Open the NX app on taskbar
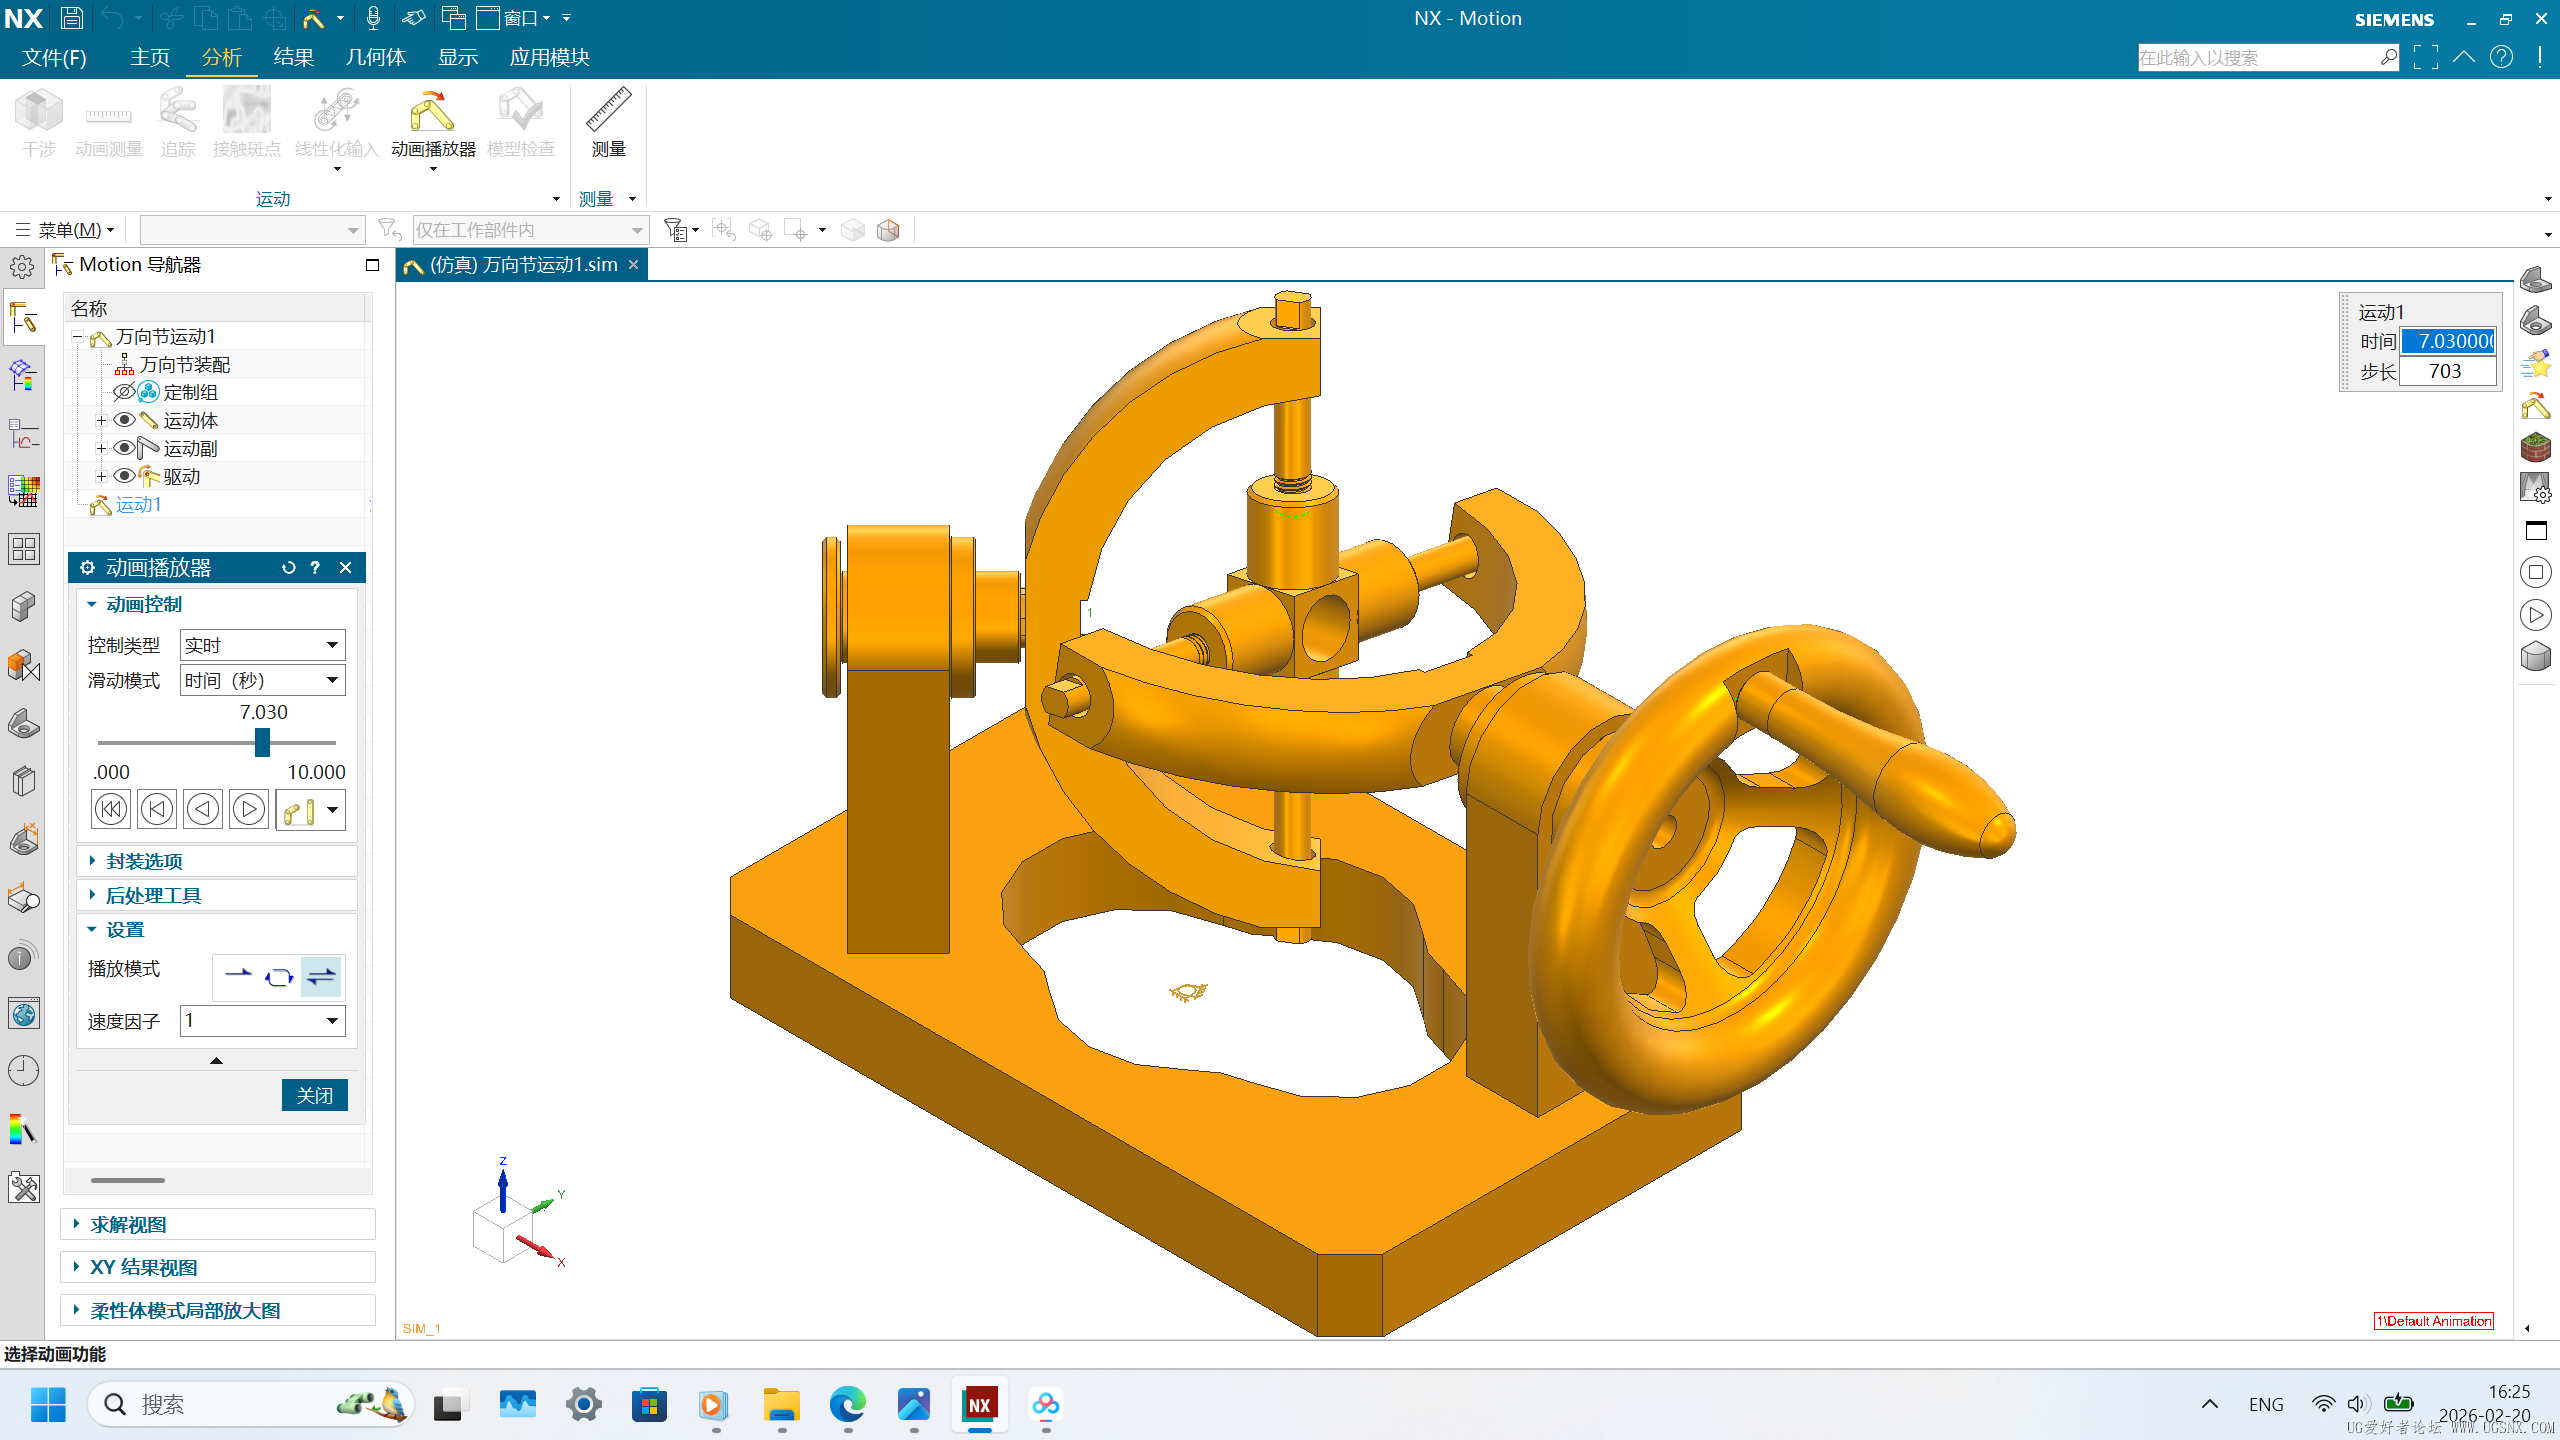The height and width of the screenshot is (1440, 2560). tap(979, 1405)
